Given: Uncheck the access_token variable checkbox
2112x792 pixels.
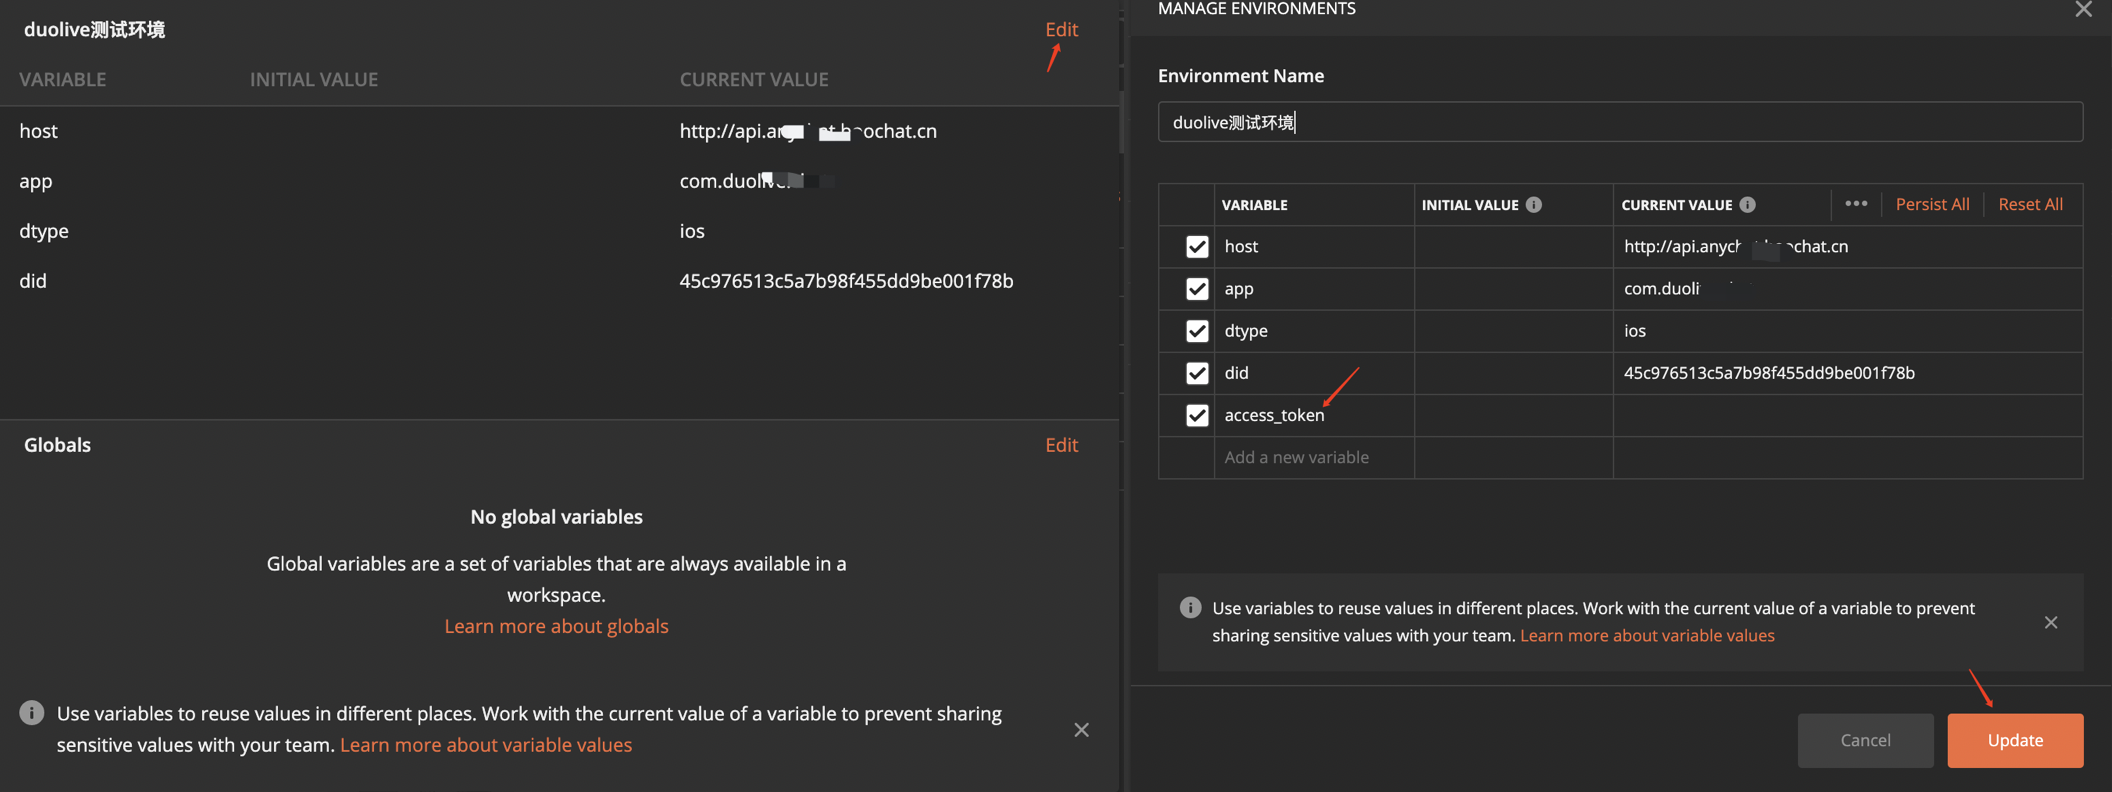Looking at the screenshot, I should pos(1197,415).
